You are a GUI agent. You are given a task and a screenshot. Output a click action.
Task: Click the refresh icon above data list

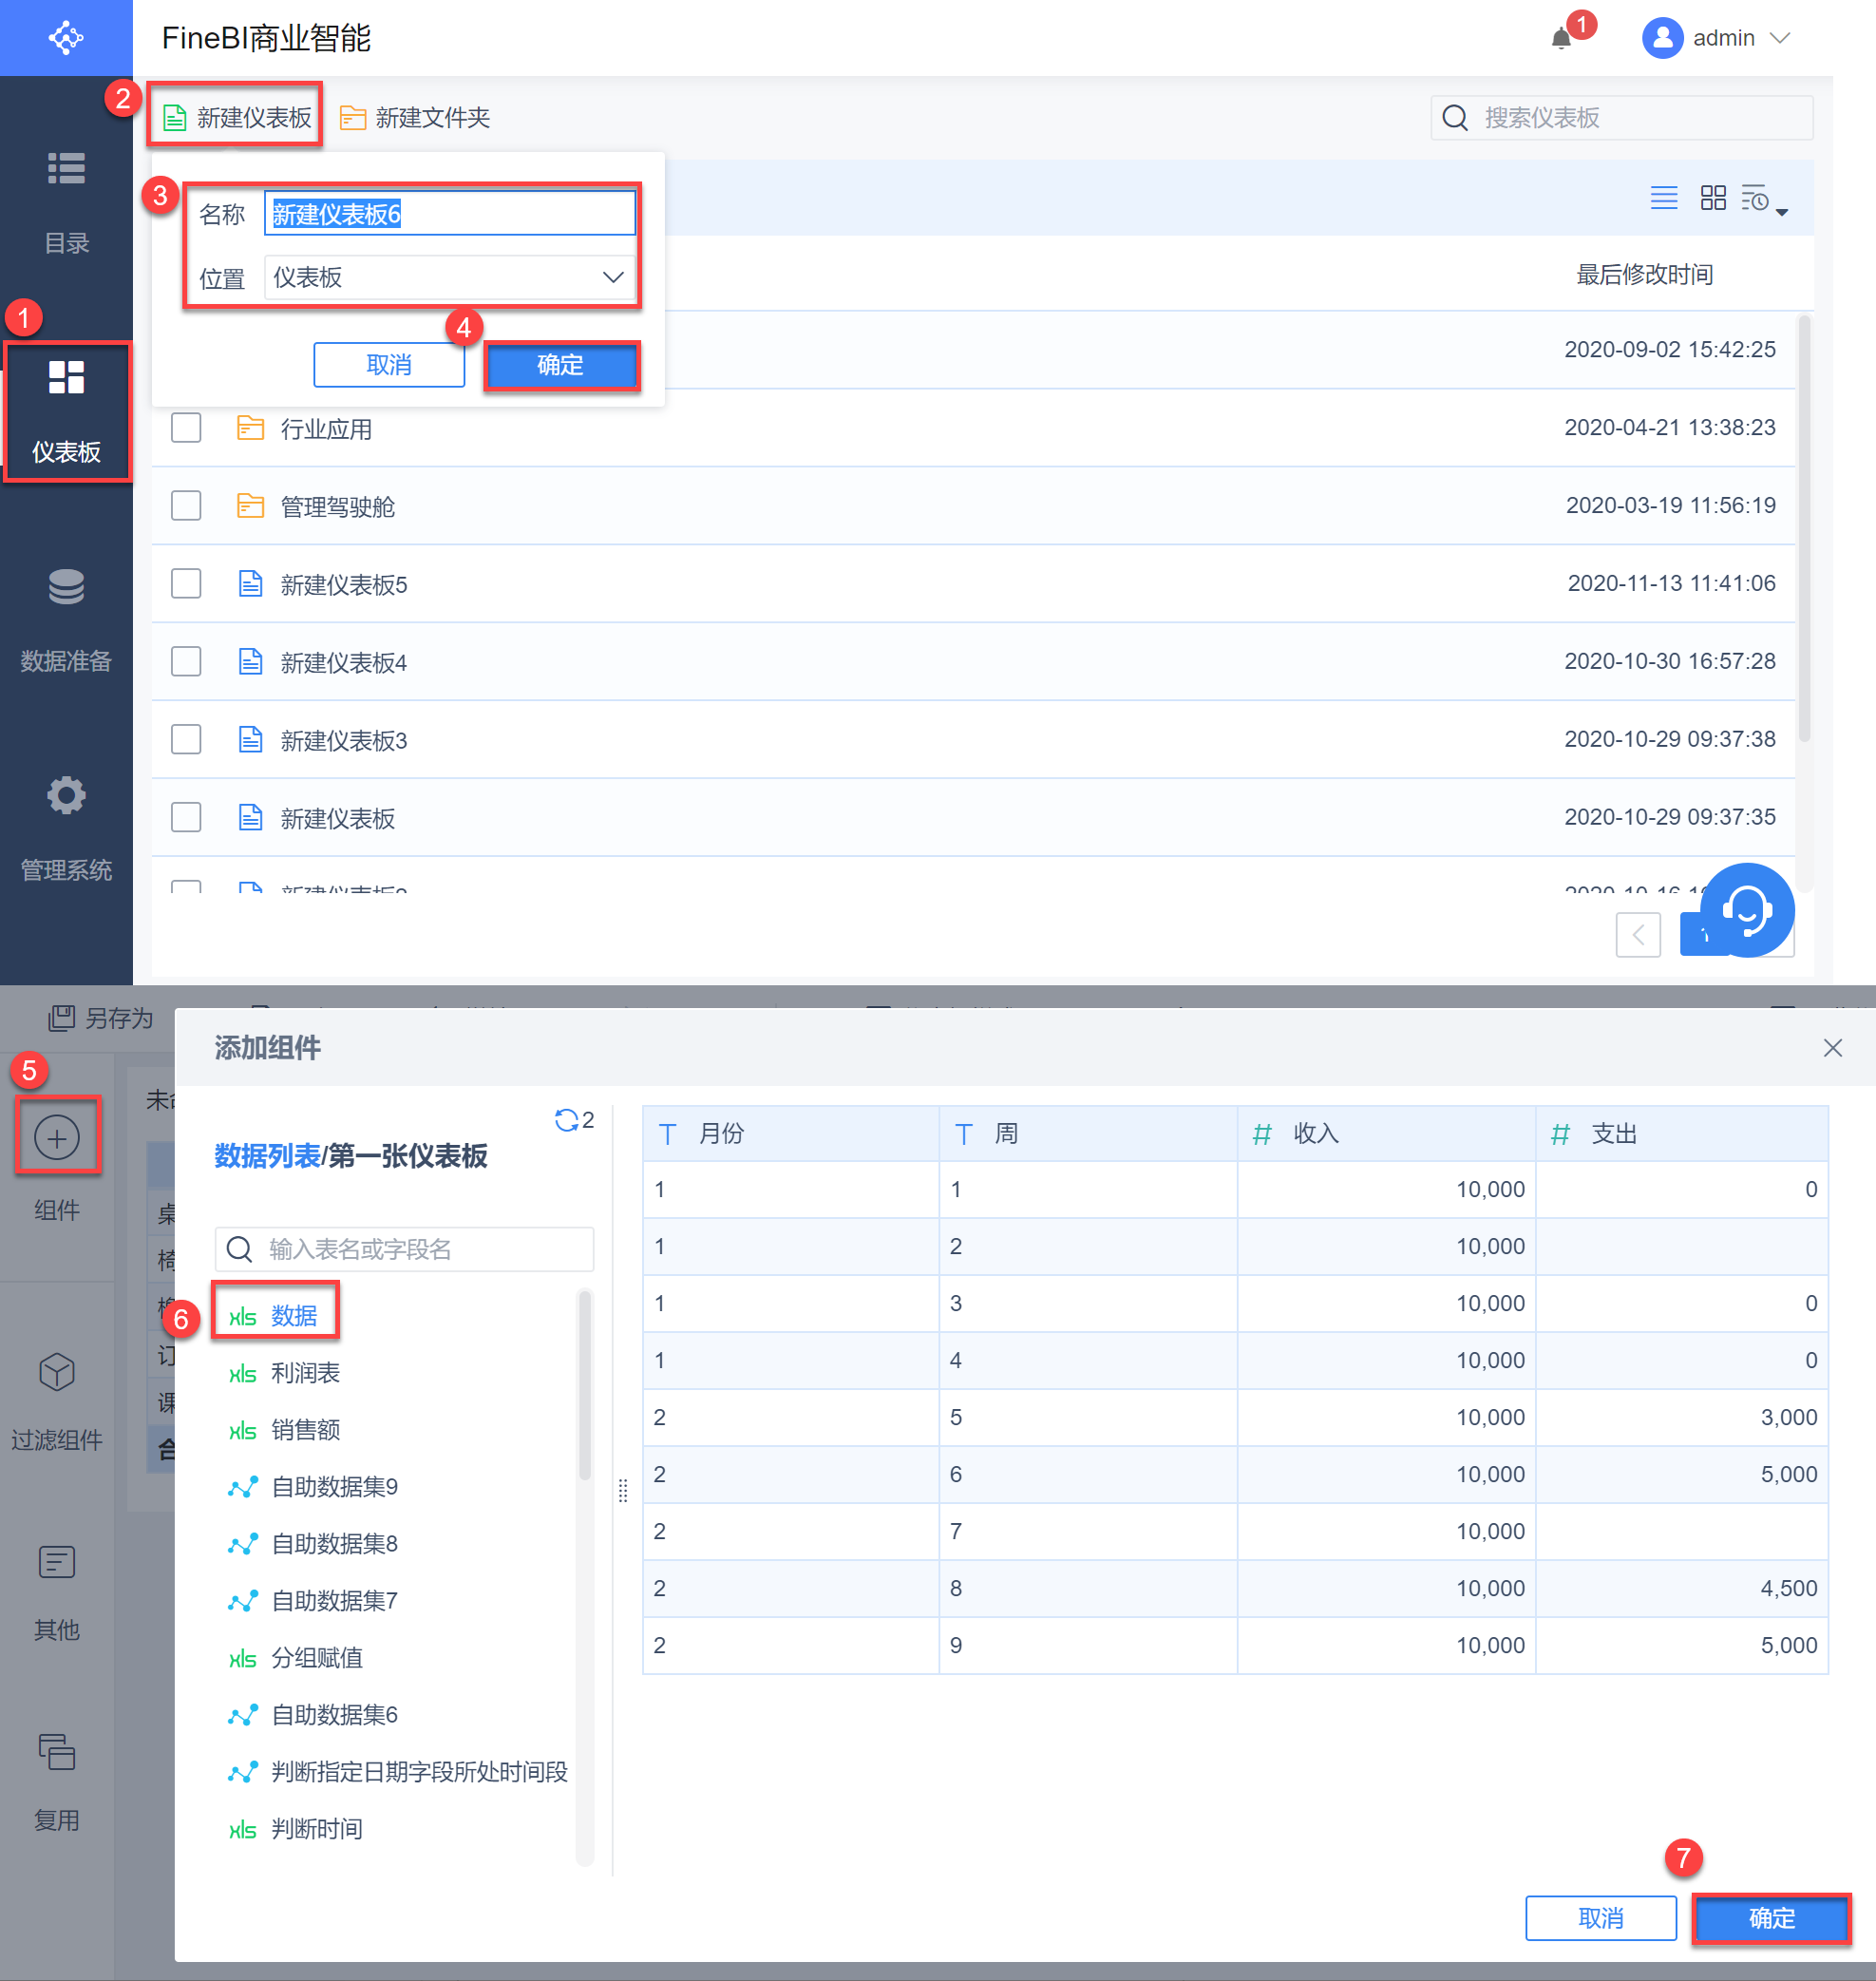[566, 1119]
